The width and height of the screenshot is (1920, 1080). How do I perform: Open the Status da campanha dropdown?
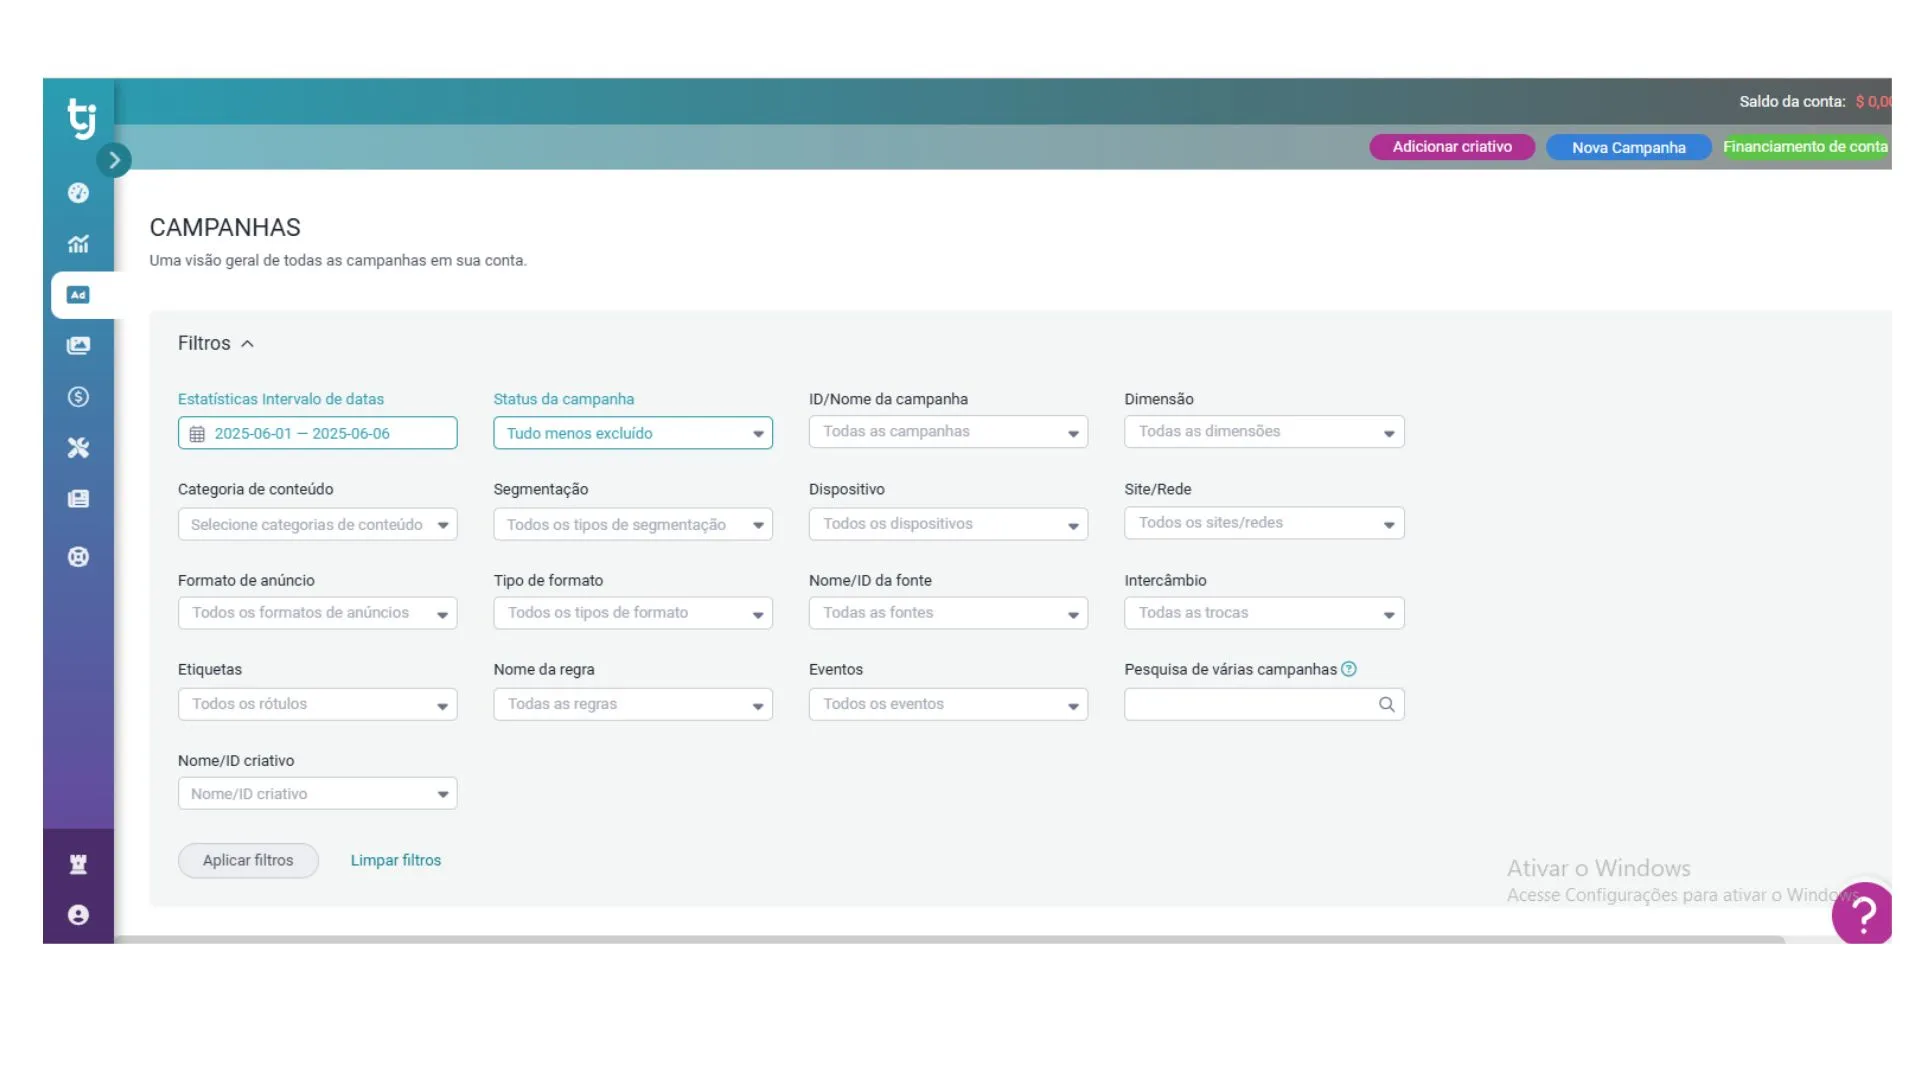[632, 433]
